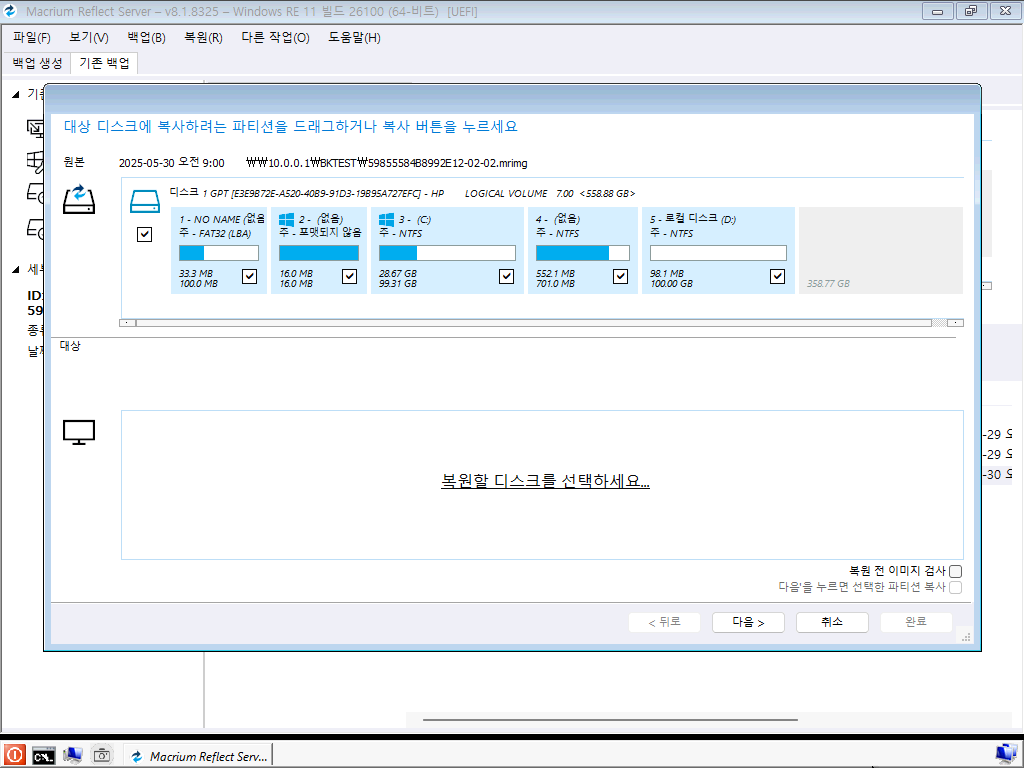This screenshot has height=768, width=1024.
Task: Minimize the Macrium Reflect window
Action: tap(938, 11)
